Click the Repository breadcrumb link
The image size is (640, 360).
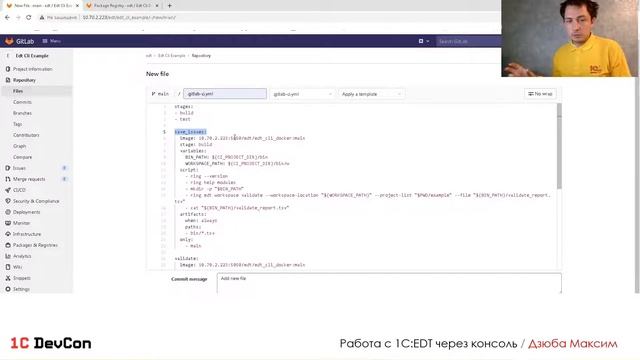201,56
